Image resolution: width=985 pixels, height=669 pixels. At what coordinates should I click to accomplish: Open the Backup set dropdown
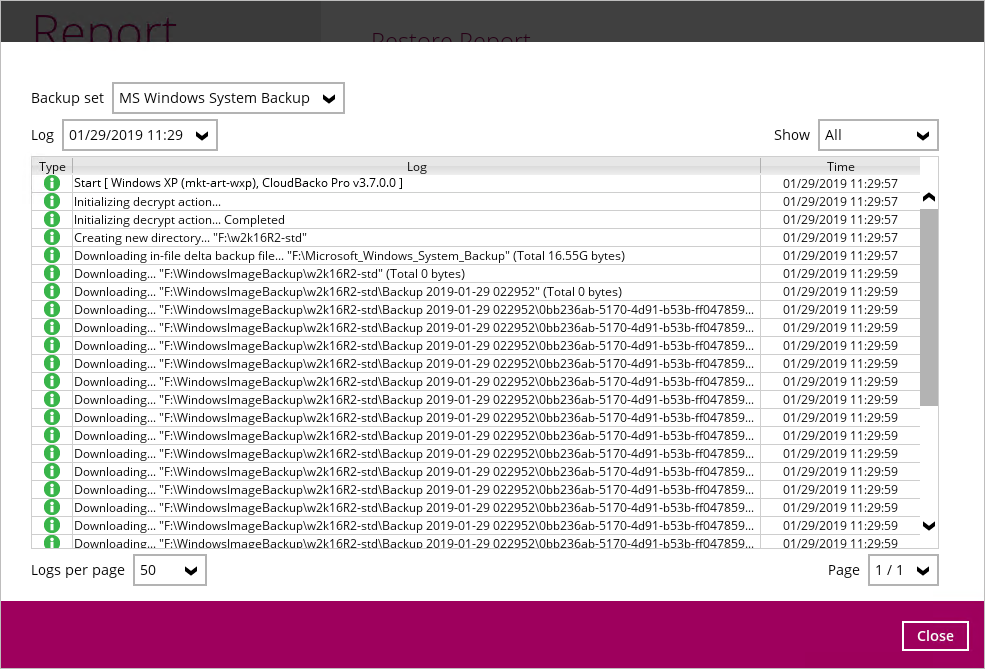228,98
